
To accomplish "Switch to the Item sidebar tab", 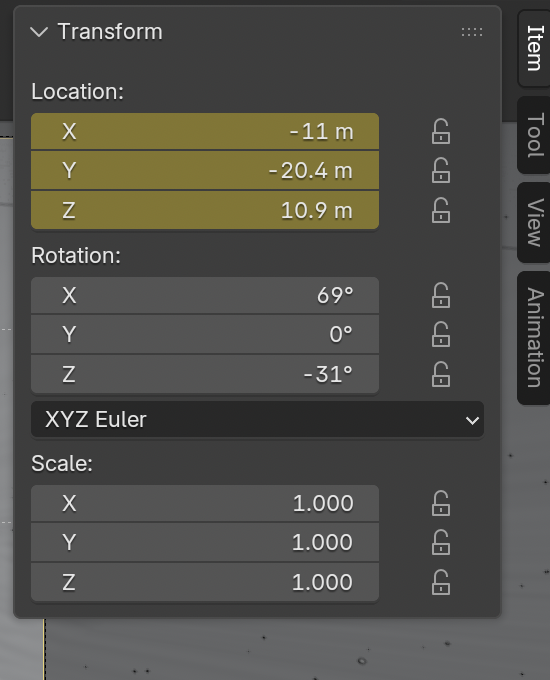I will 534,48.
